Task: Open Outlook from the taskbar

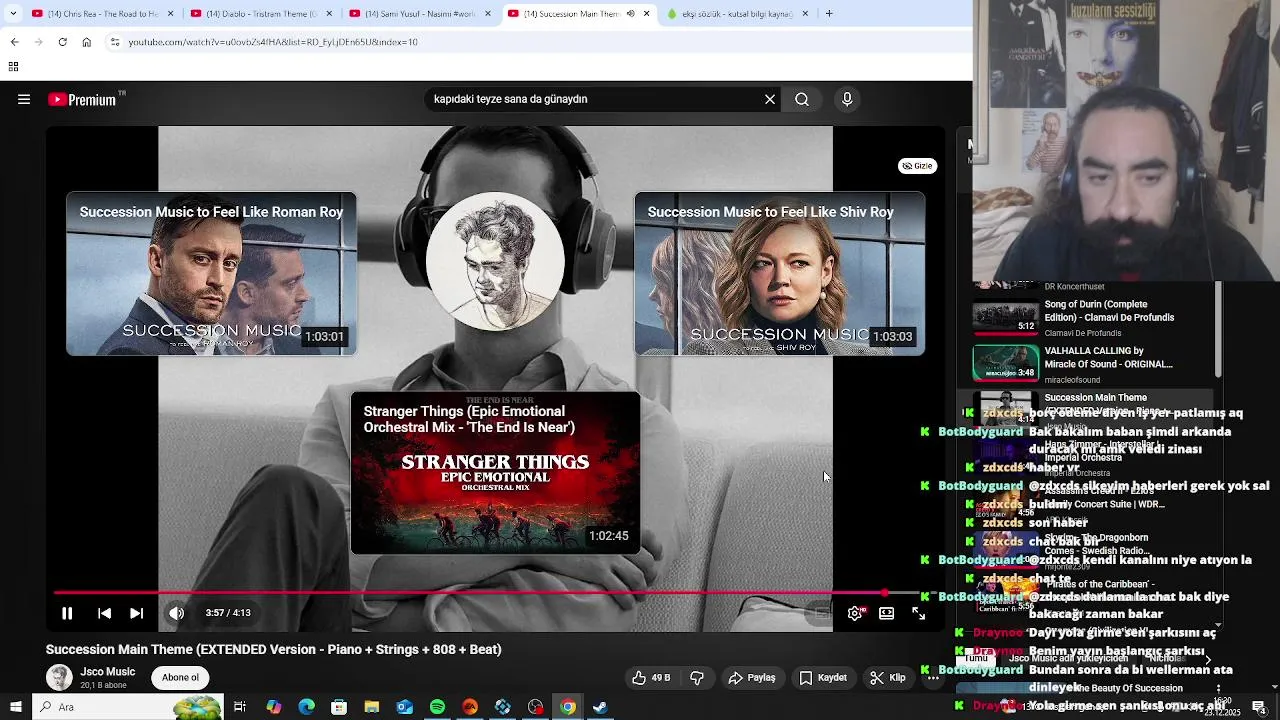Action: pyautogui.click(x=404, y=707)
